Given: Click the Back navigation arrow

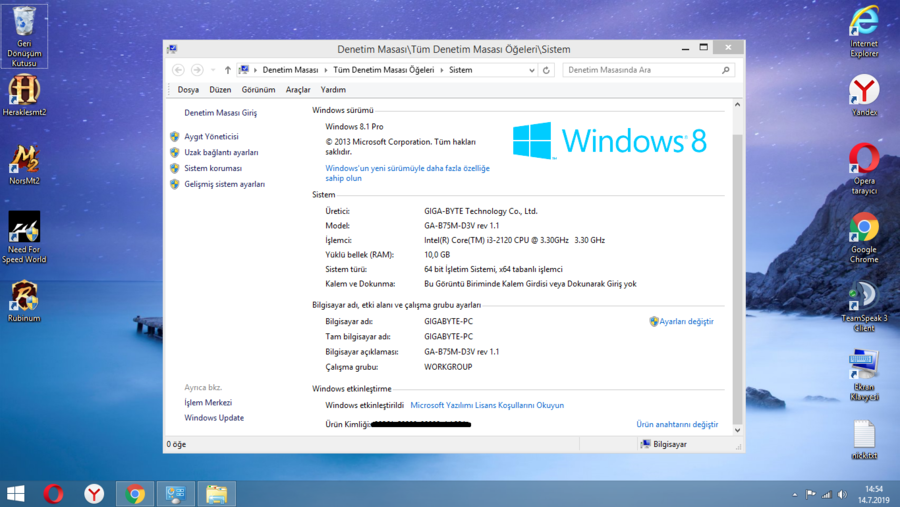Looking at the screenshot, I should point(179,70).
